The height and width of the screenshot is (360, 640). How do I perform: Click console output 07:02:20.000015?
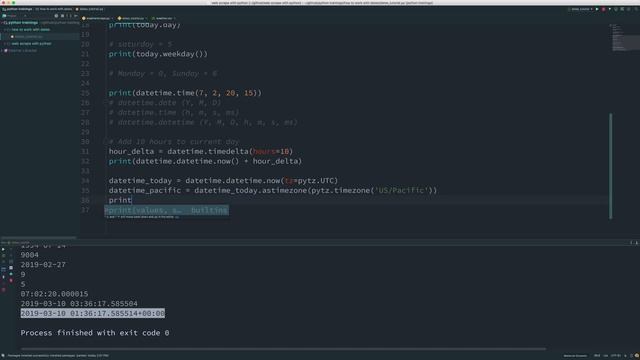click(54, 294)
